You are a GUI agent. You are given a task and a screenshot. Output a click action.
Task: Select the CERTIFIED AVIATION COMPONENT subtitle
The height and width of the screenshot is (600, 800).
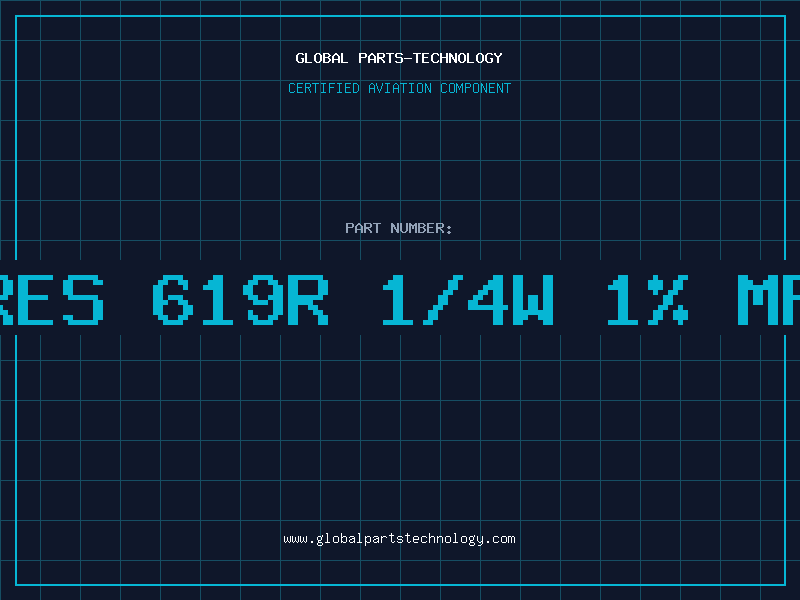click(399, 88)
